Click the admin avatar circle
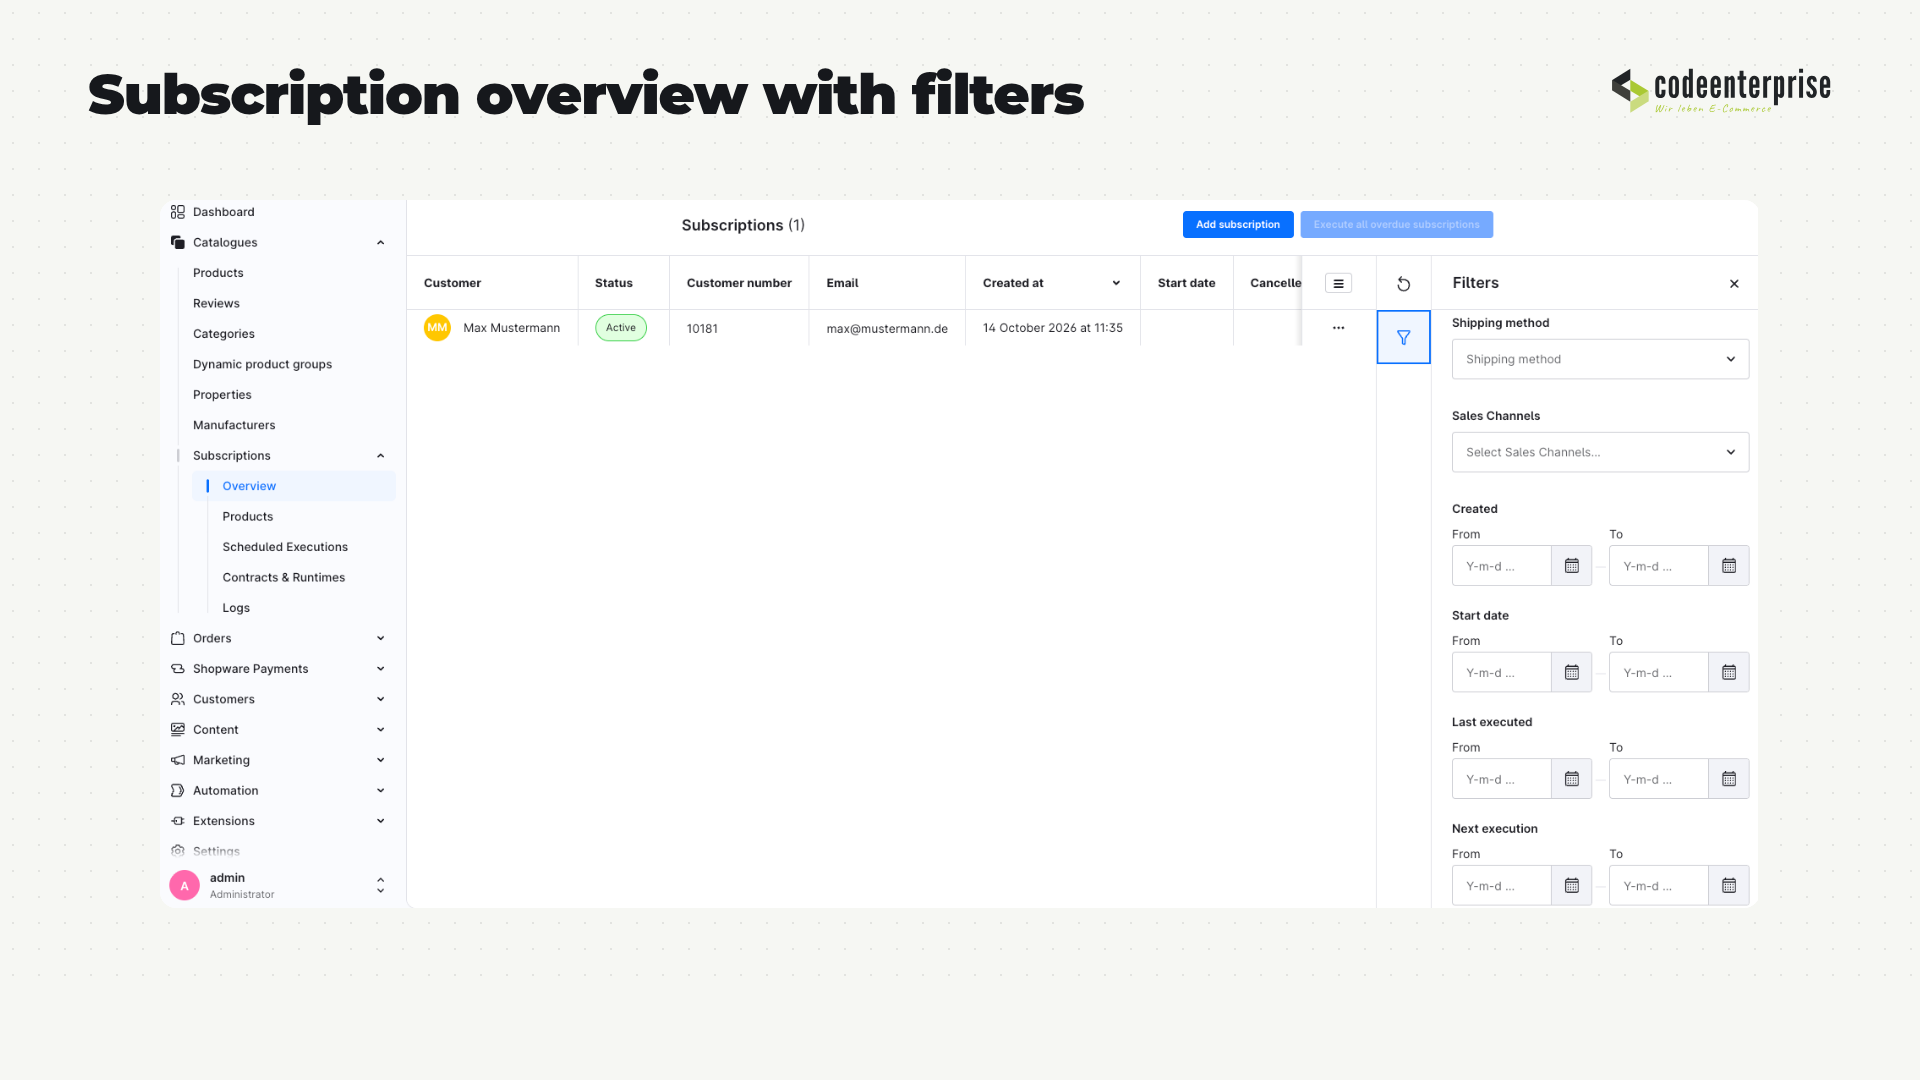 click(x=184, y=886)
